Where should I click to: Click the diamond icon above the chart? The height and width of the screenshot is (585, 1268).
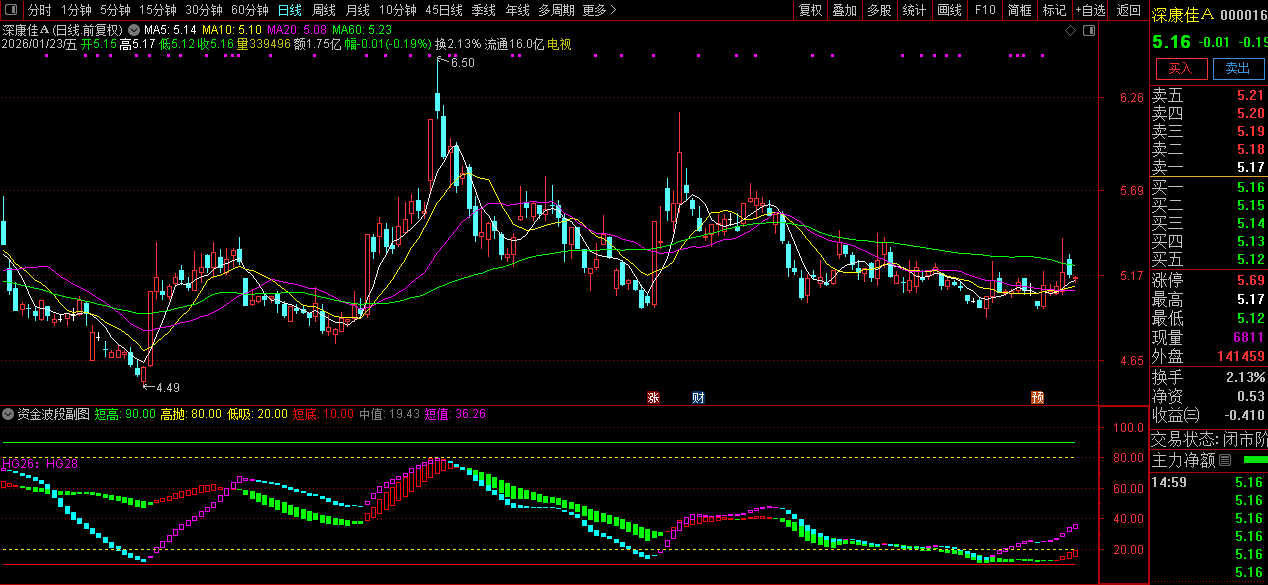tap(1071, 30)
